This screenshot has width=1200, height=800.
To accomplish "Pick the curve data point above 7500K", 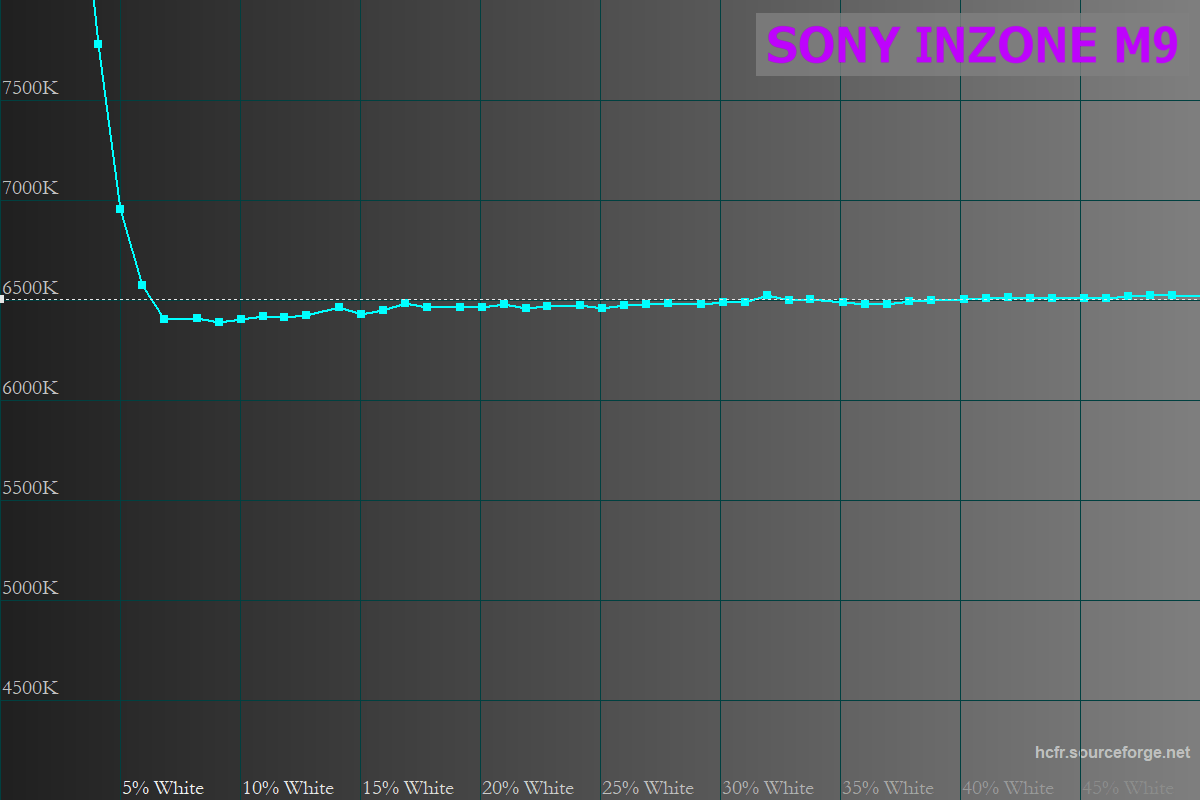I will (98, 44).
